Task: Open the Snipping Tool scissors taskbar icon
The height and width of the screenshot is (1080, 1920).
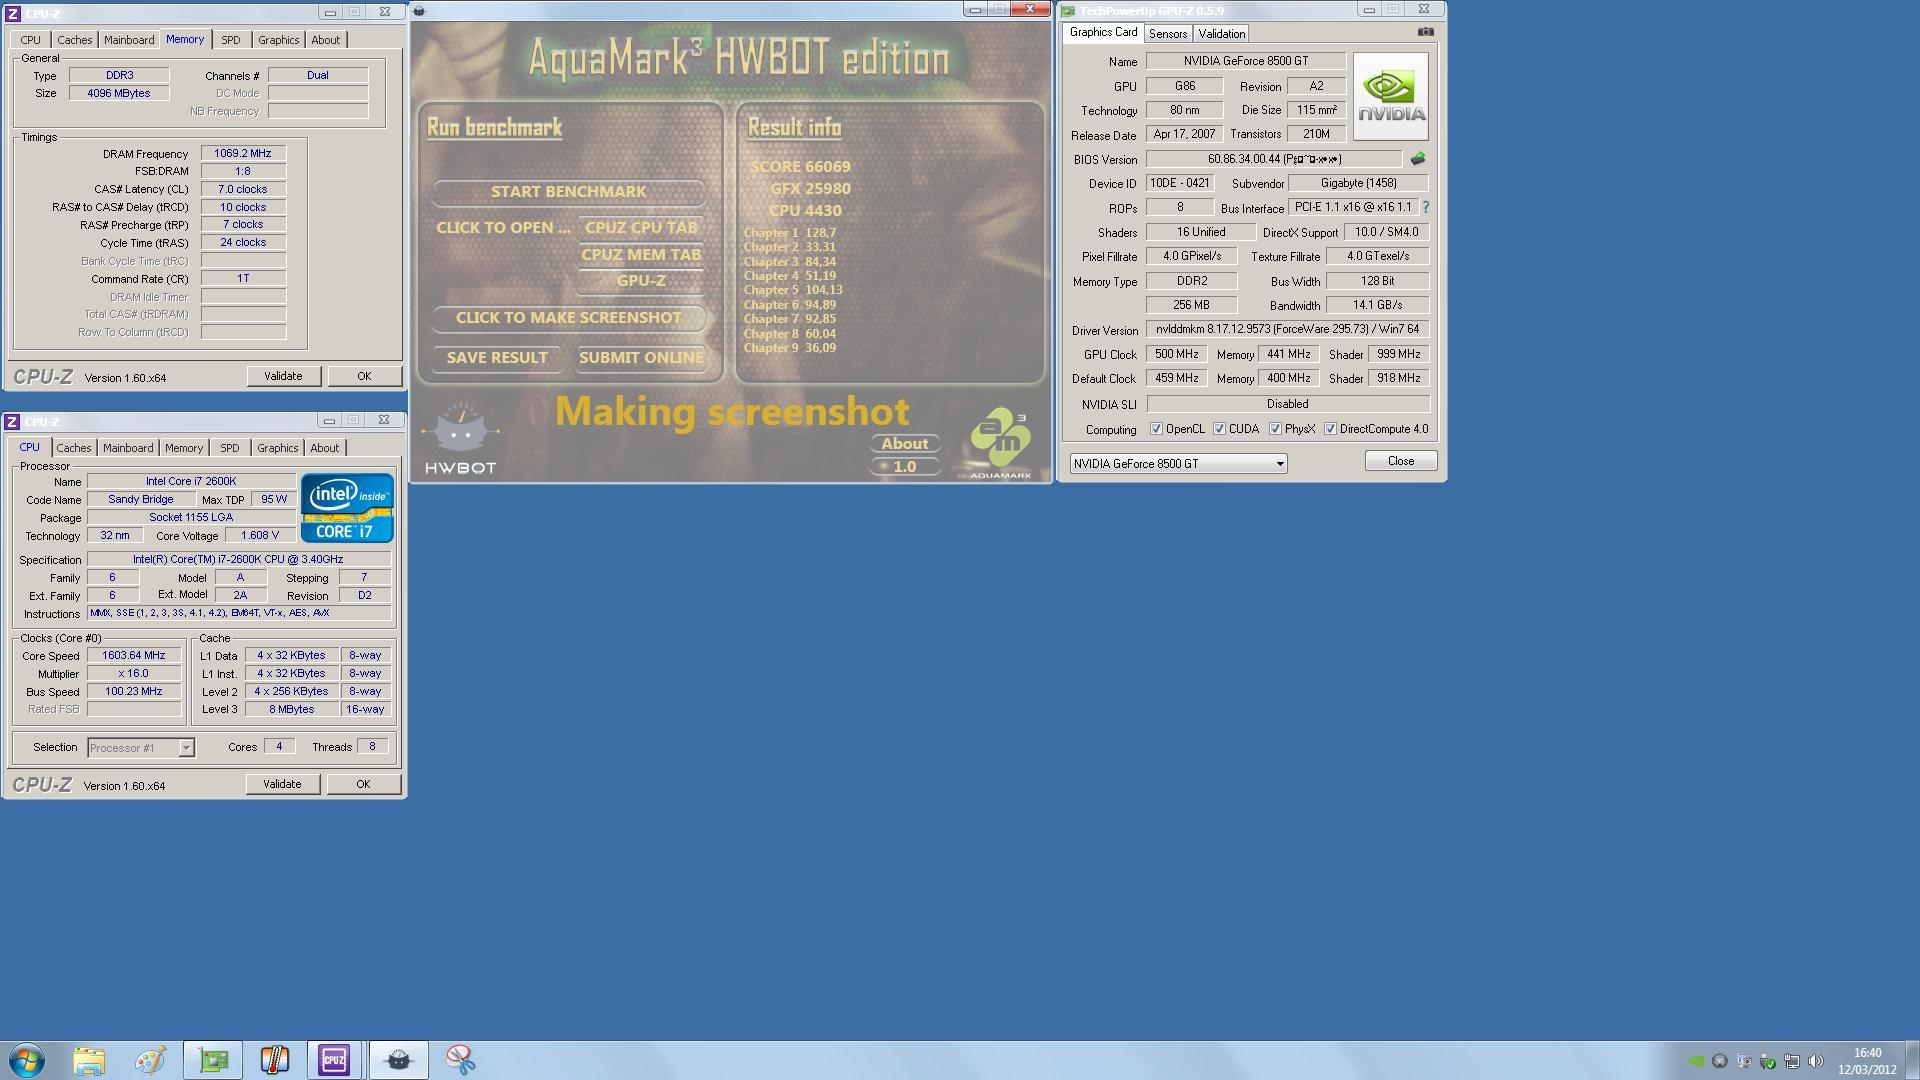Action: coord(460,1060)
